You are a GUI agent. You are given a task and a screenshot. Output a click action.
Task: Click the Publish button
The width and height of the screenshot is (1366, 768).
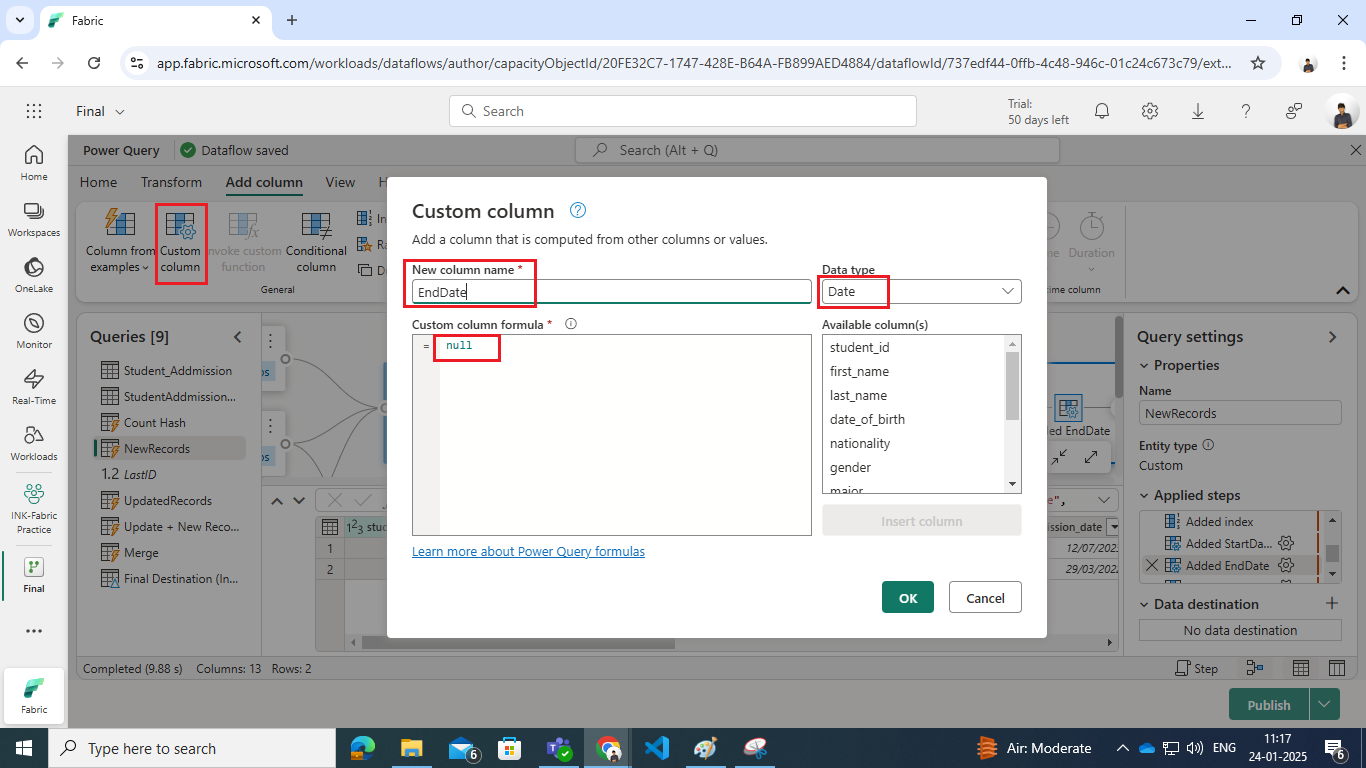coord(1269,704)
